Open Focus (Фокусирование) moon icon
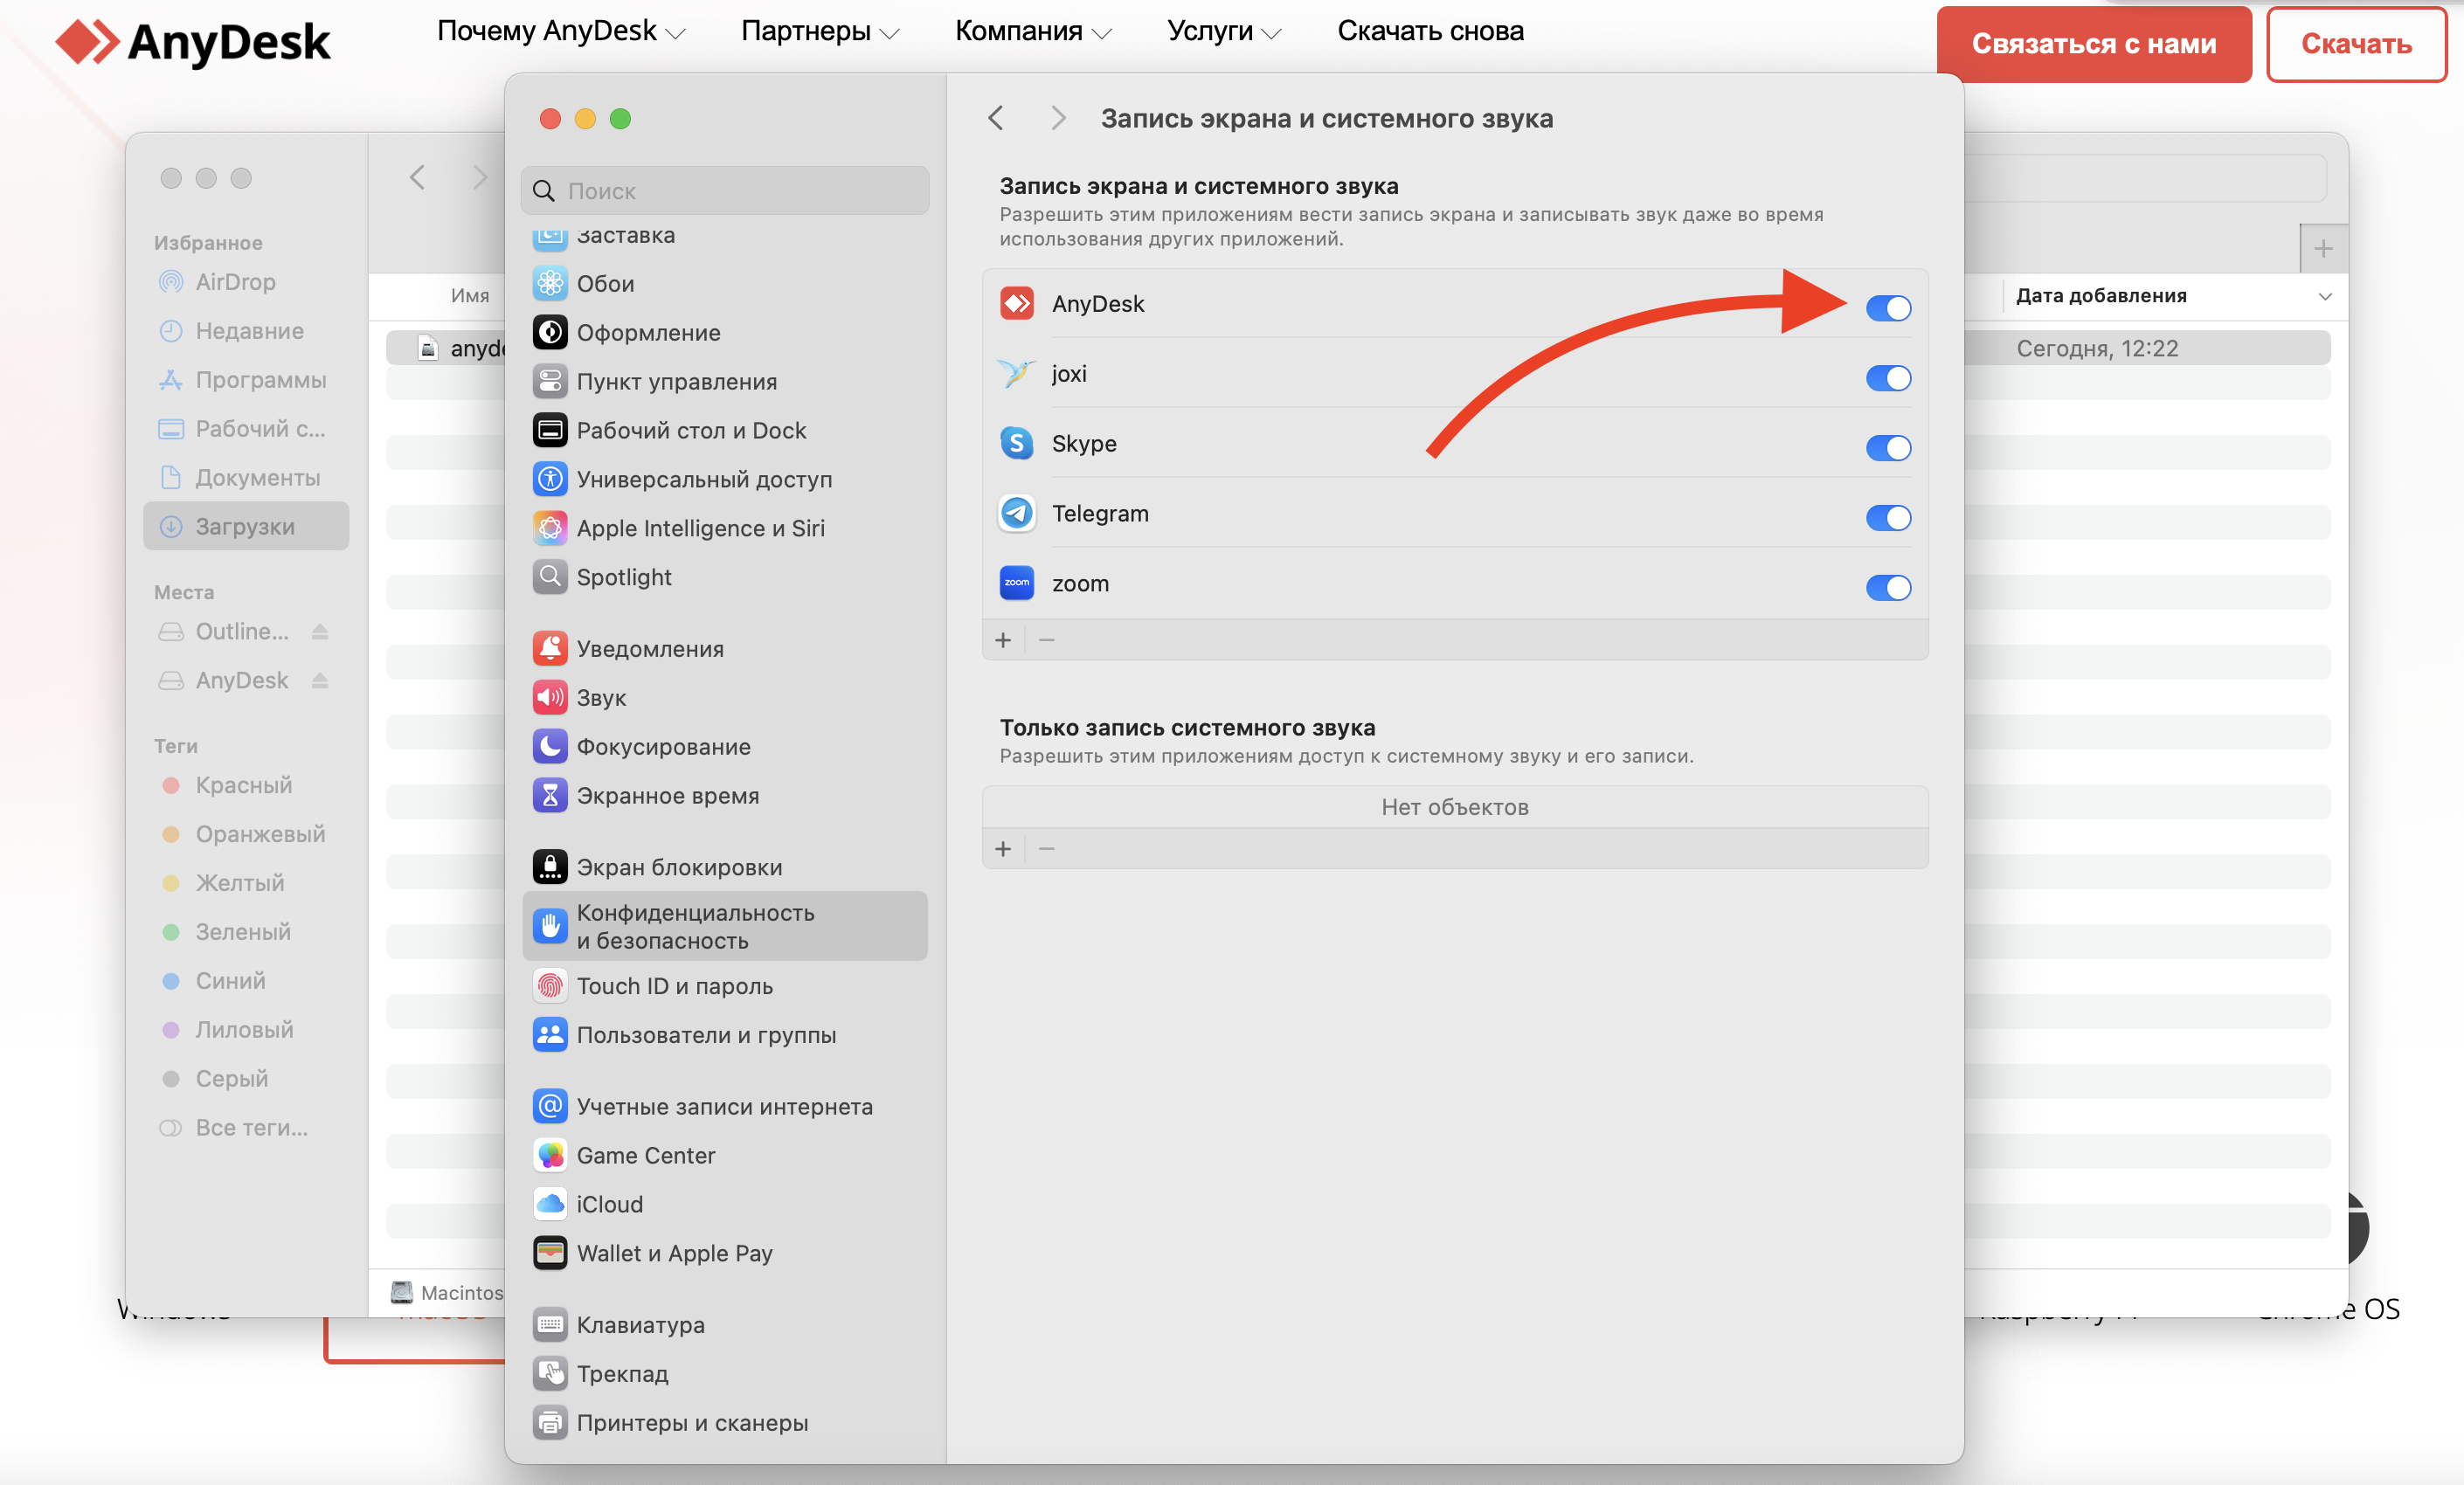This screenshot has height=1485, width=2464. coord(550,747)
